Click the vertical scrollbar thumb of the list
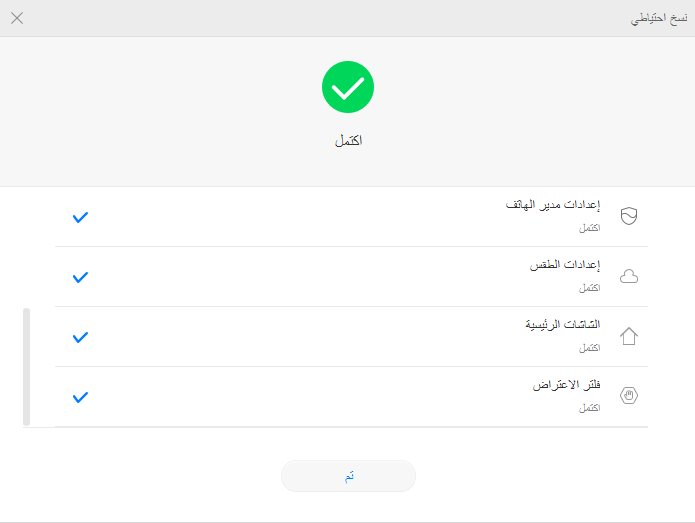 [27, 367]
